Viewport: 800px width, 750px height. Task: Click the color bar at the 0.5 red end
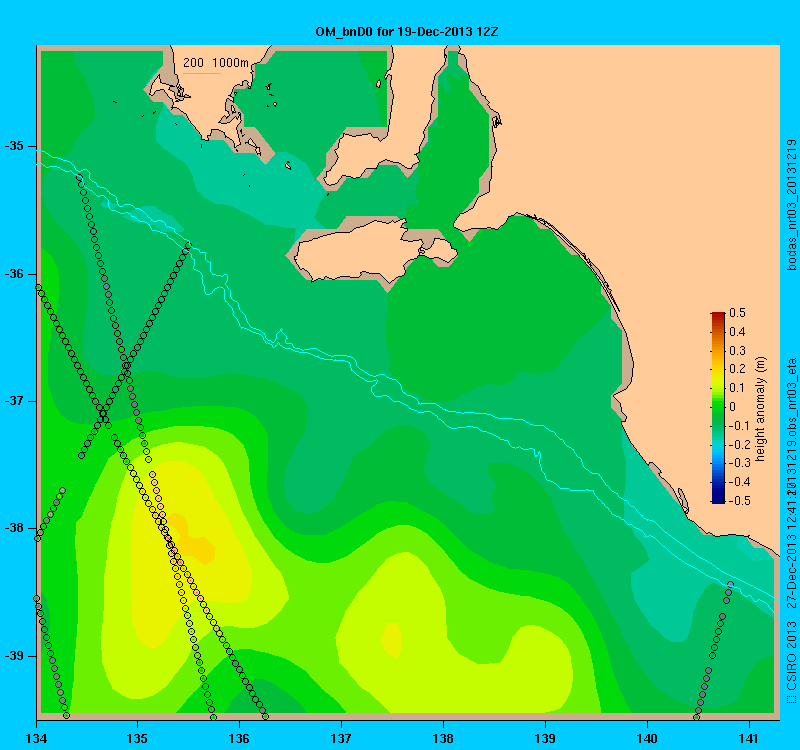pos(718,315)
